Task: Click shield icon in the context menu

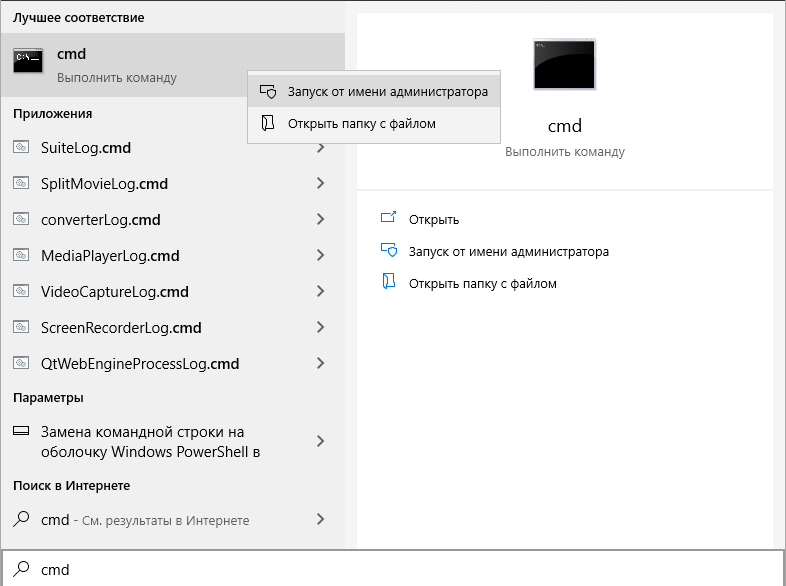Action: pyautogui.click(x=268, y=91)
